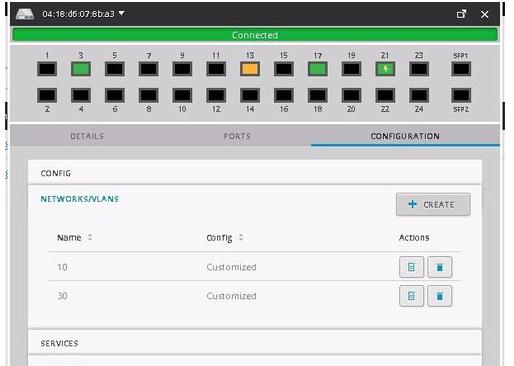This screenshot has height=366, width=514.
Task: Select switch port 8
Action: pyautogui.click(x=149, y=95)
